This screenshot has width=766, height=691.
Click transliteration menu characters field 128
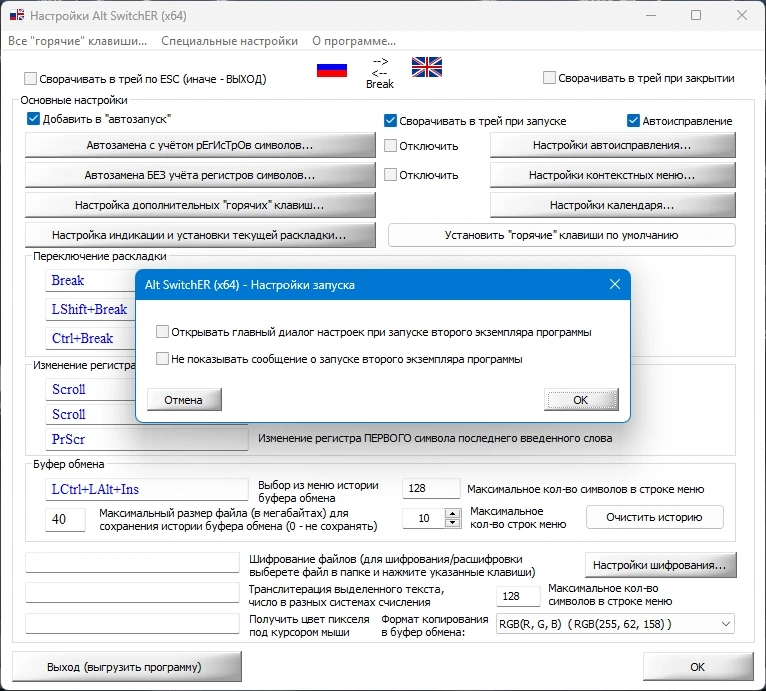(518, 596)
